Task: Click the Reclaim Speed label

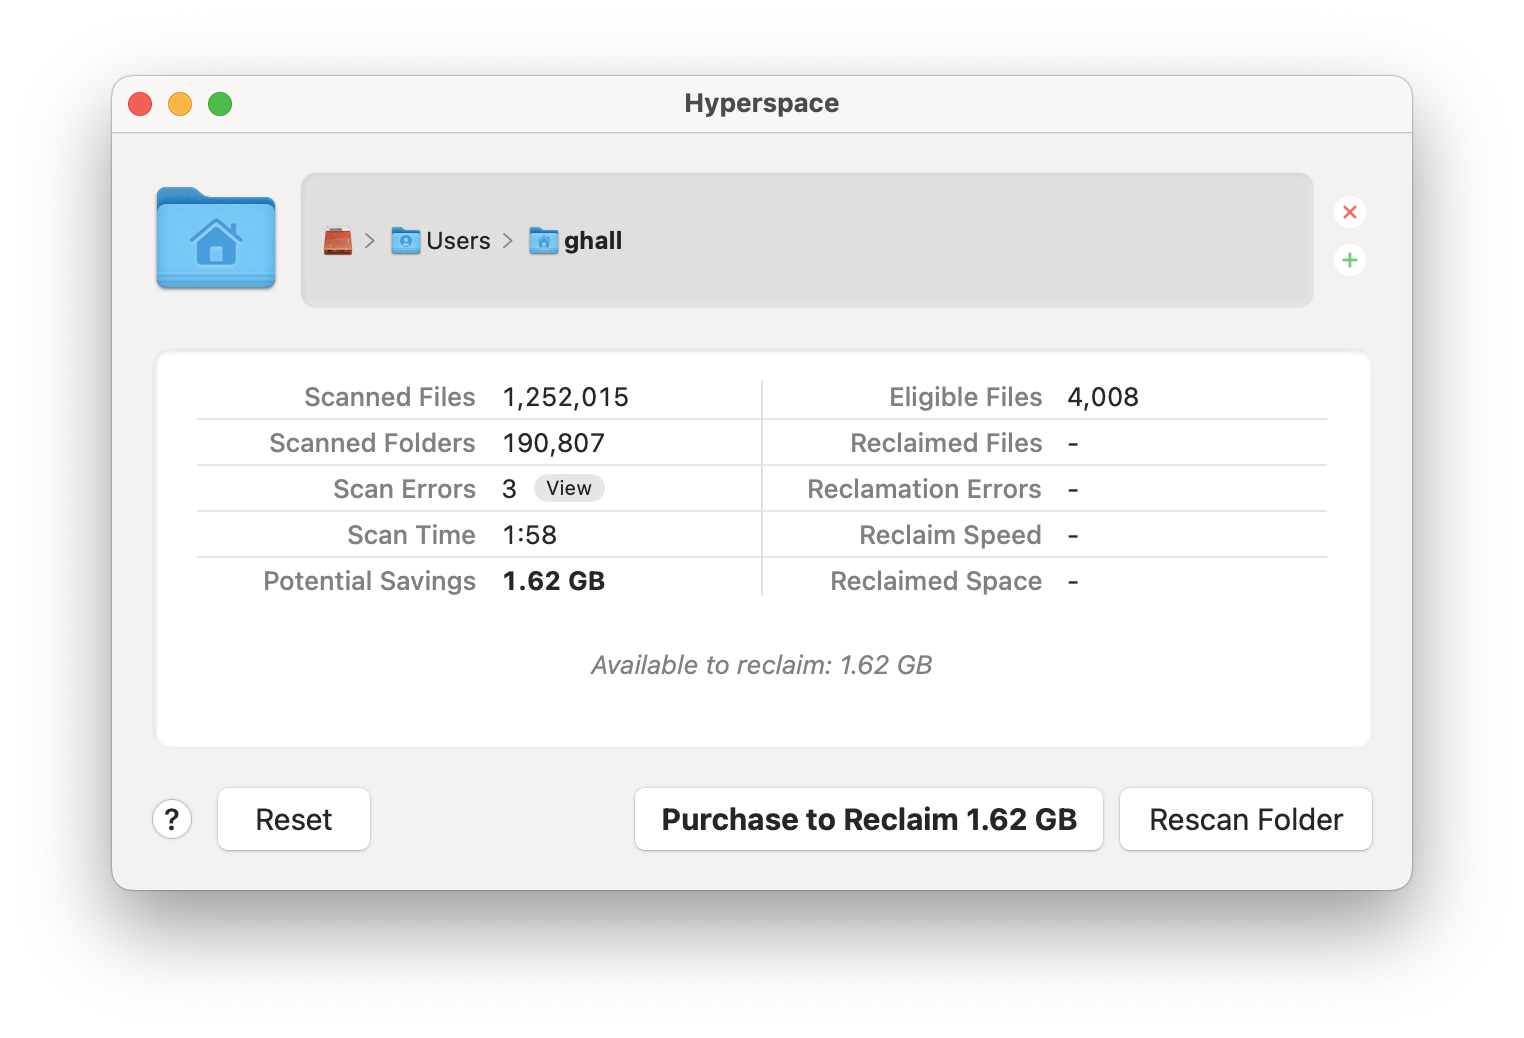Action: coord(951,535)
